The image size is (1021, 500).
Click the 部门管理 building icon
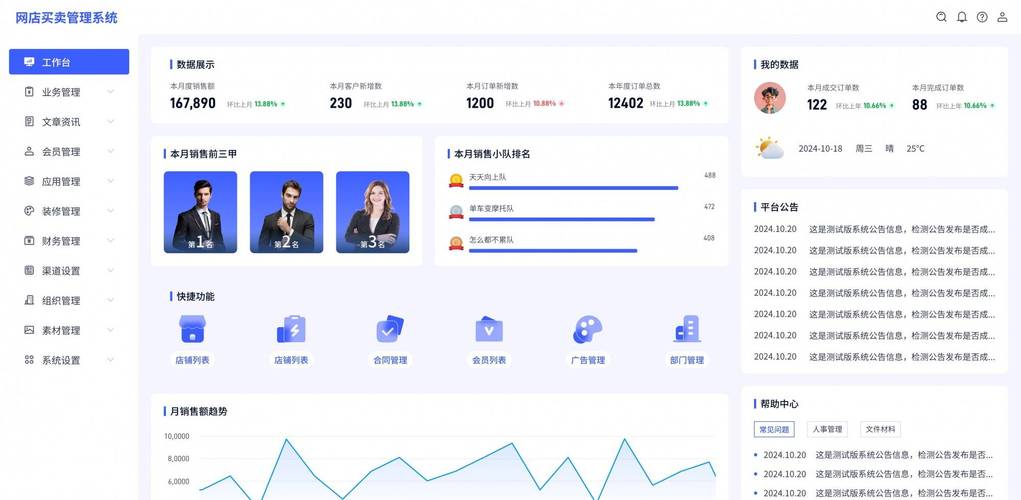(686, 329)
